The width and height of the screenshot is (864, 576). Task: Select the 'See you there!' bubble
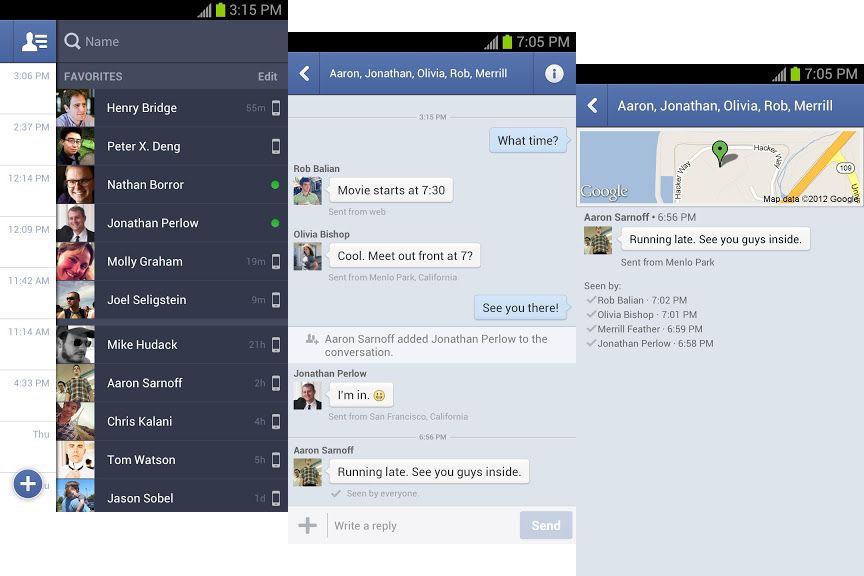[521, 308]
